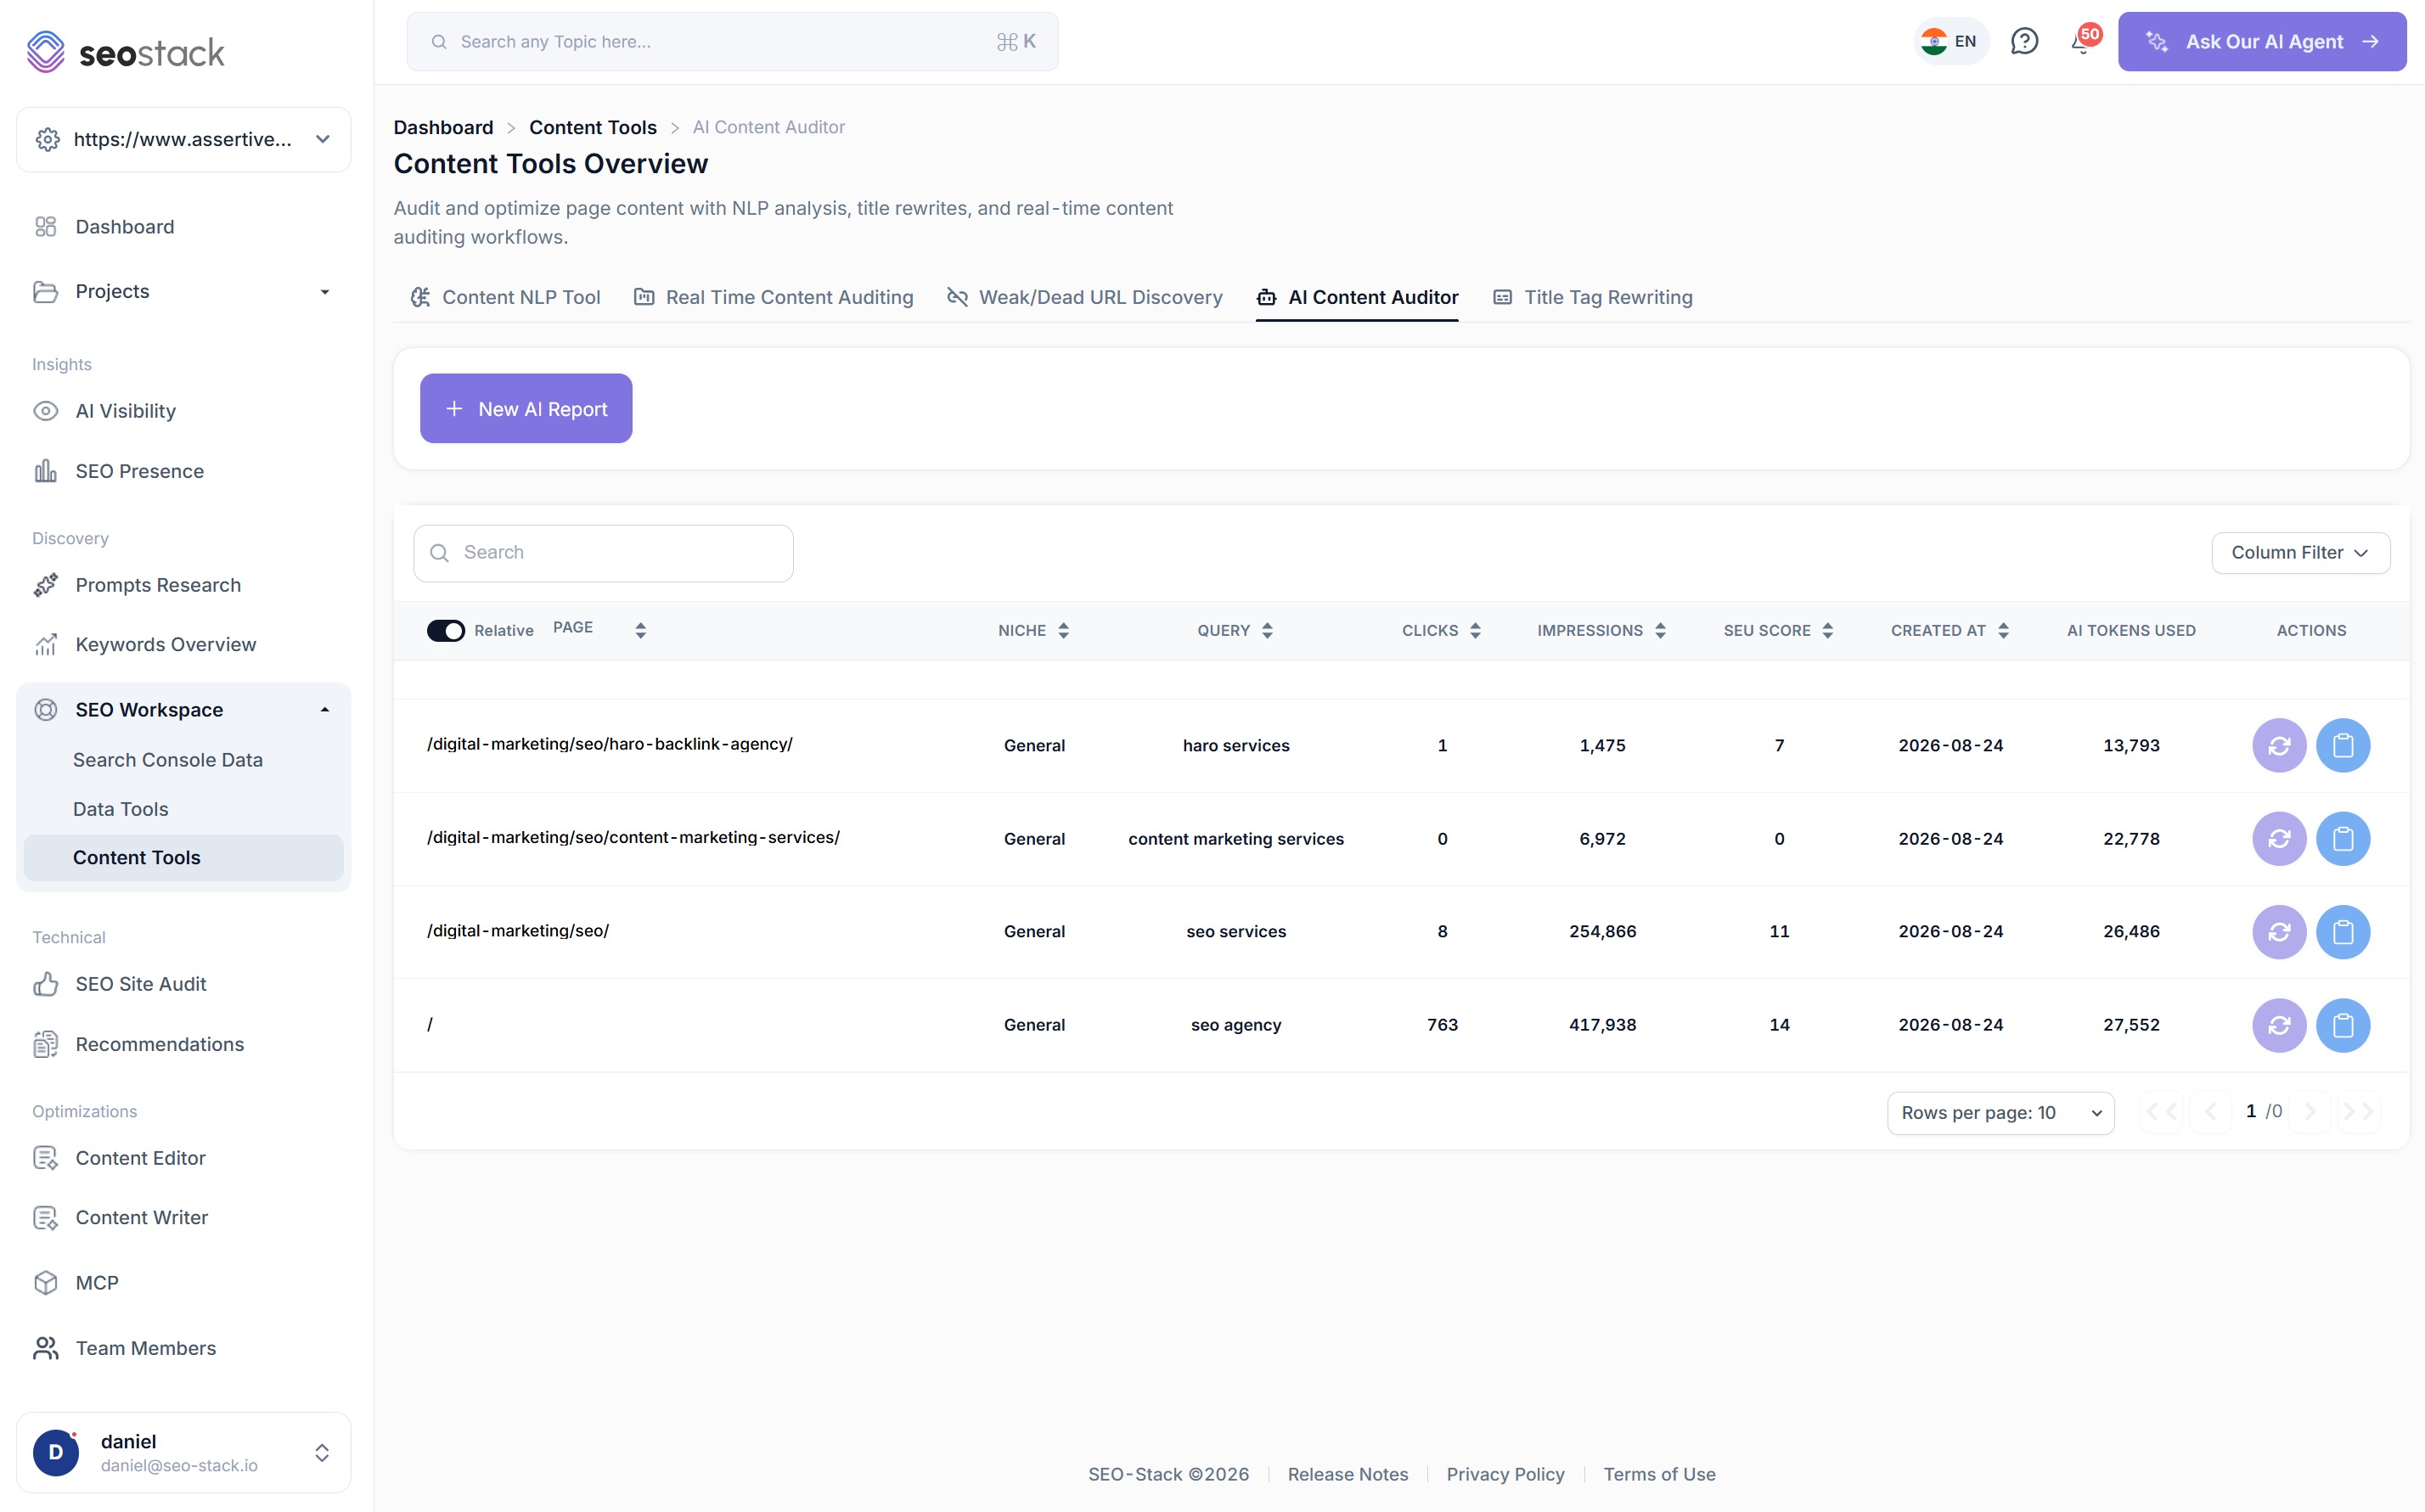
Task: Click the Dashboard grid icon in sidebar
Action: tap(46, 227)
